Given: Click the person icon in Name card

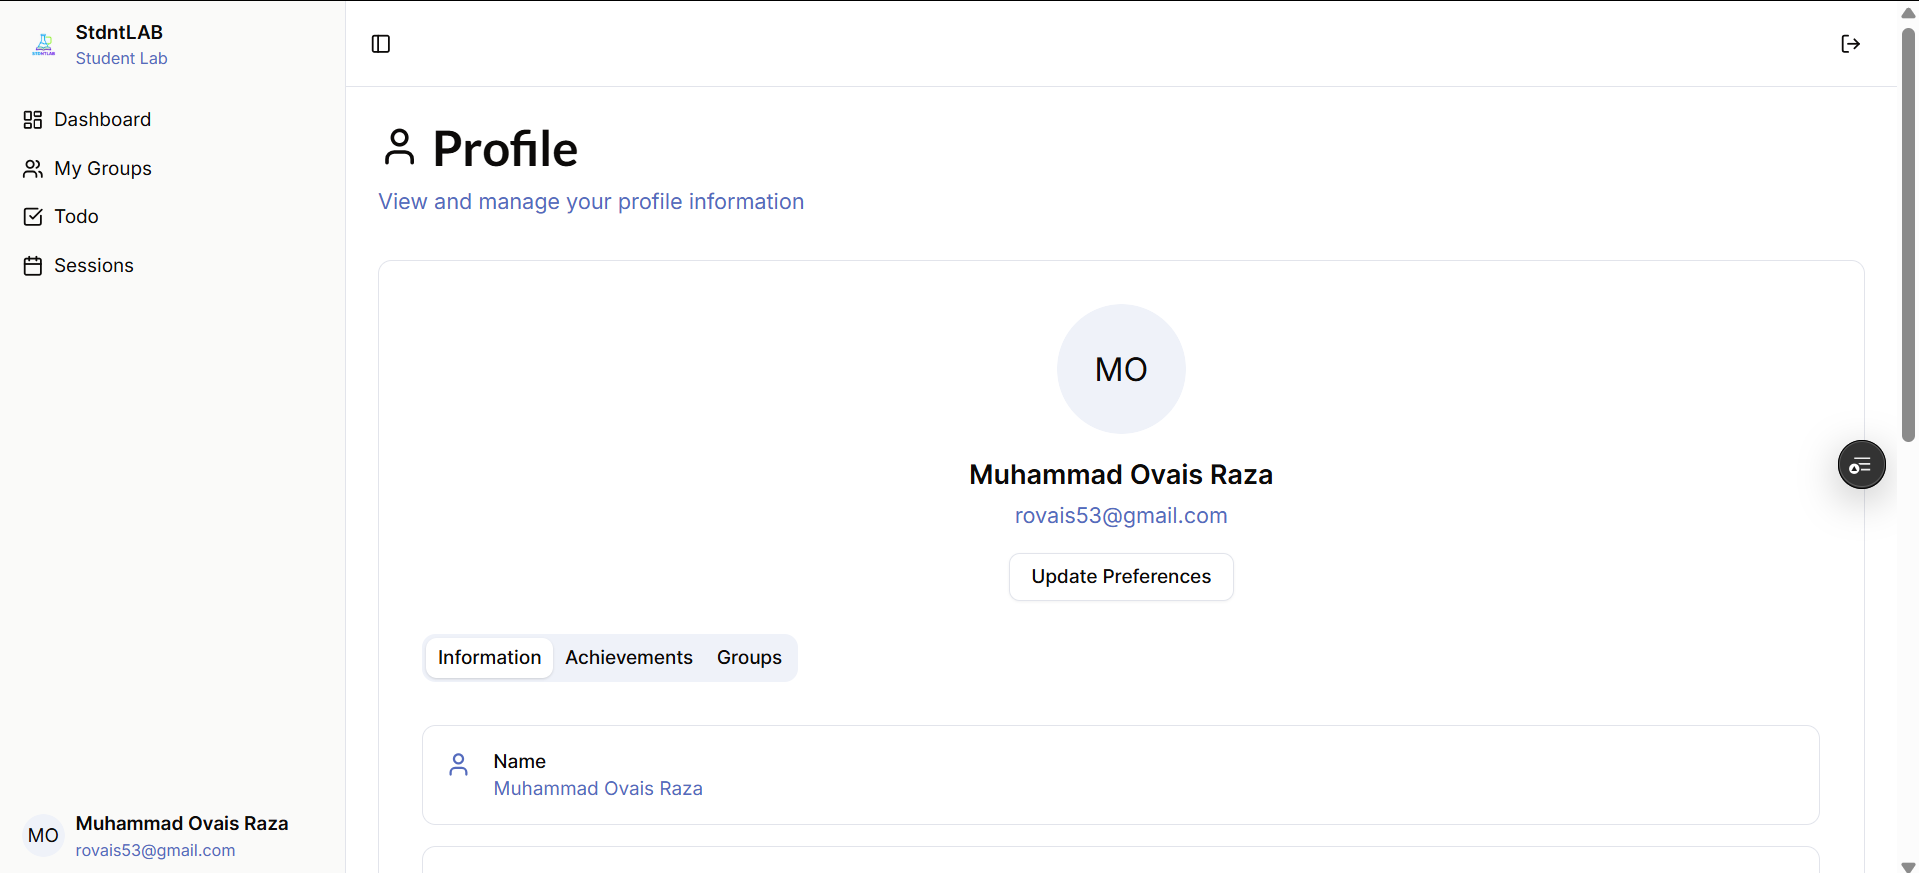Looking at the screenshot, I should 459,765.
